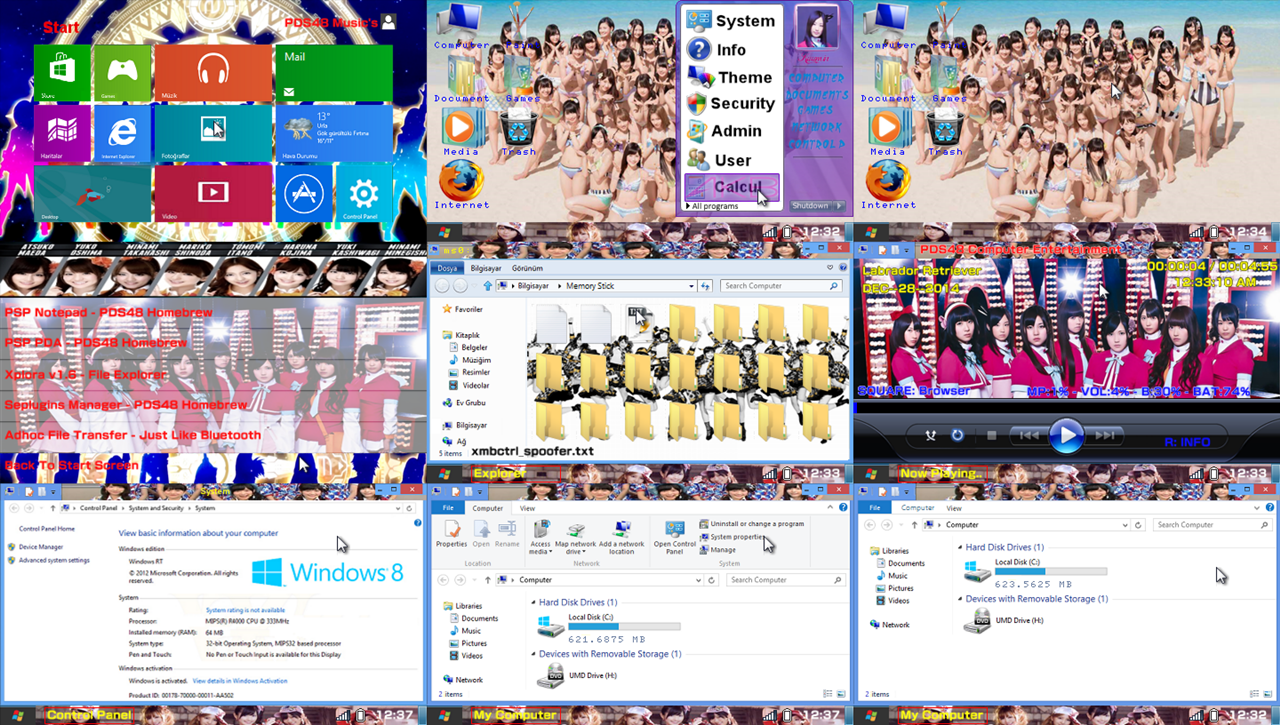Expand the ribbon in the Memory Stick window
Screen dimensions: 1280x725
coord(830,268)
